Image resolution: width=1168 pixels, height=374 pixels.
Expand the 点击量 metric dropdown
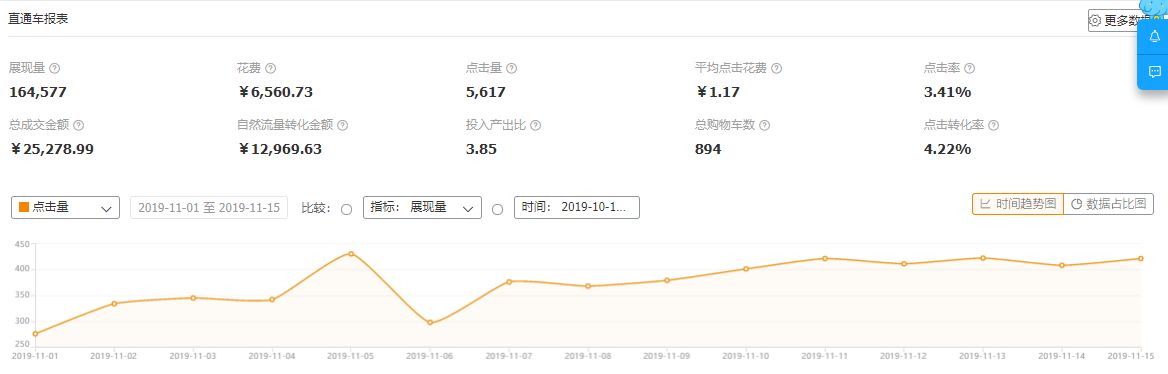click(66, 208)
